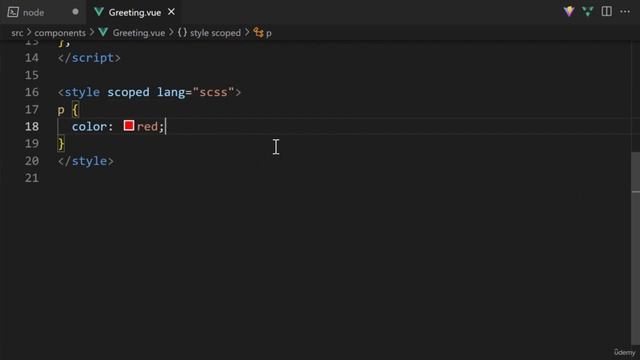Screen dimensions: 640x360
Task: Expand the chevron after Greeting.vue breadcrumb
Action: [171, 32]
